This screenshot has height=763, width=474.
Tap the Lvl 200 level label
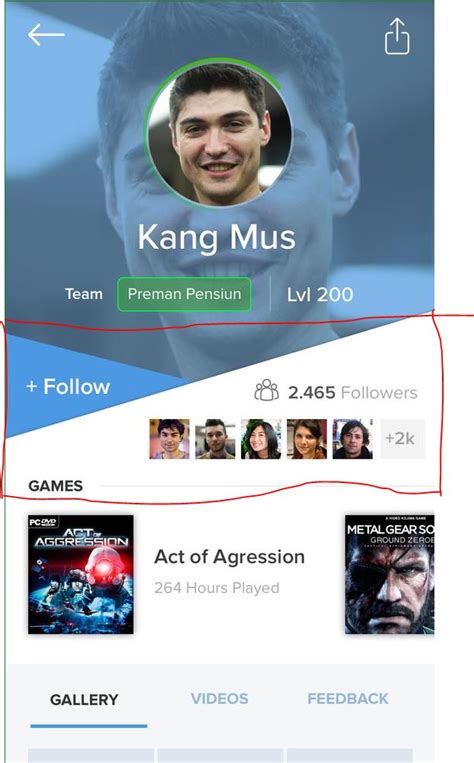point(320,294)
